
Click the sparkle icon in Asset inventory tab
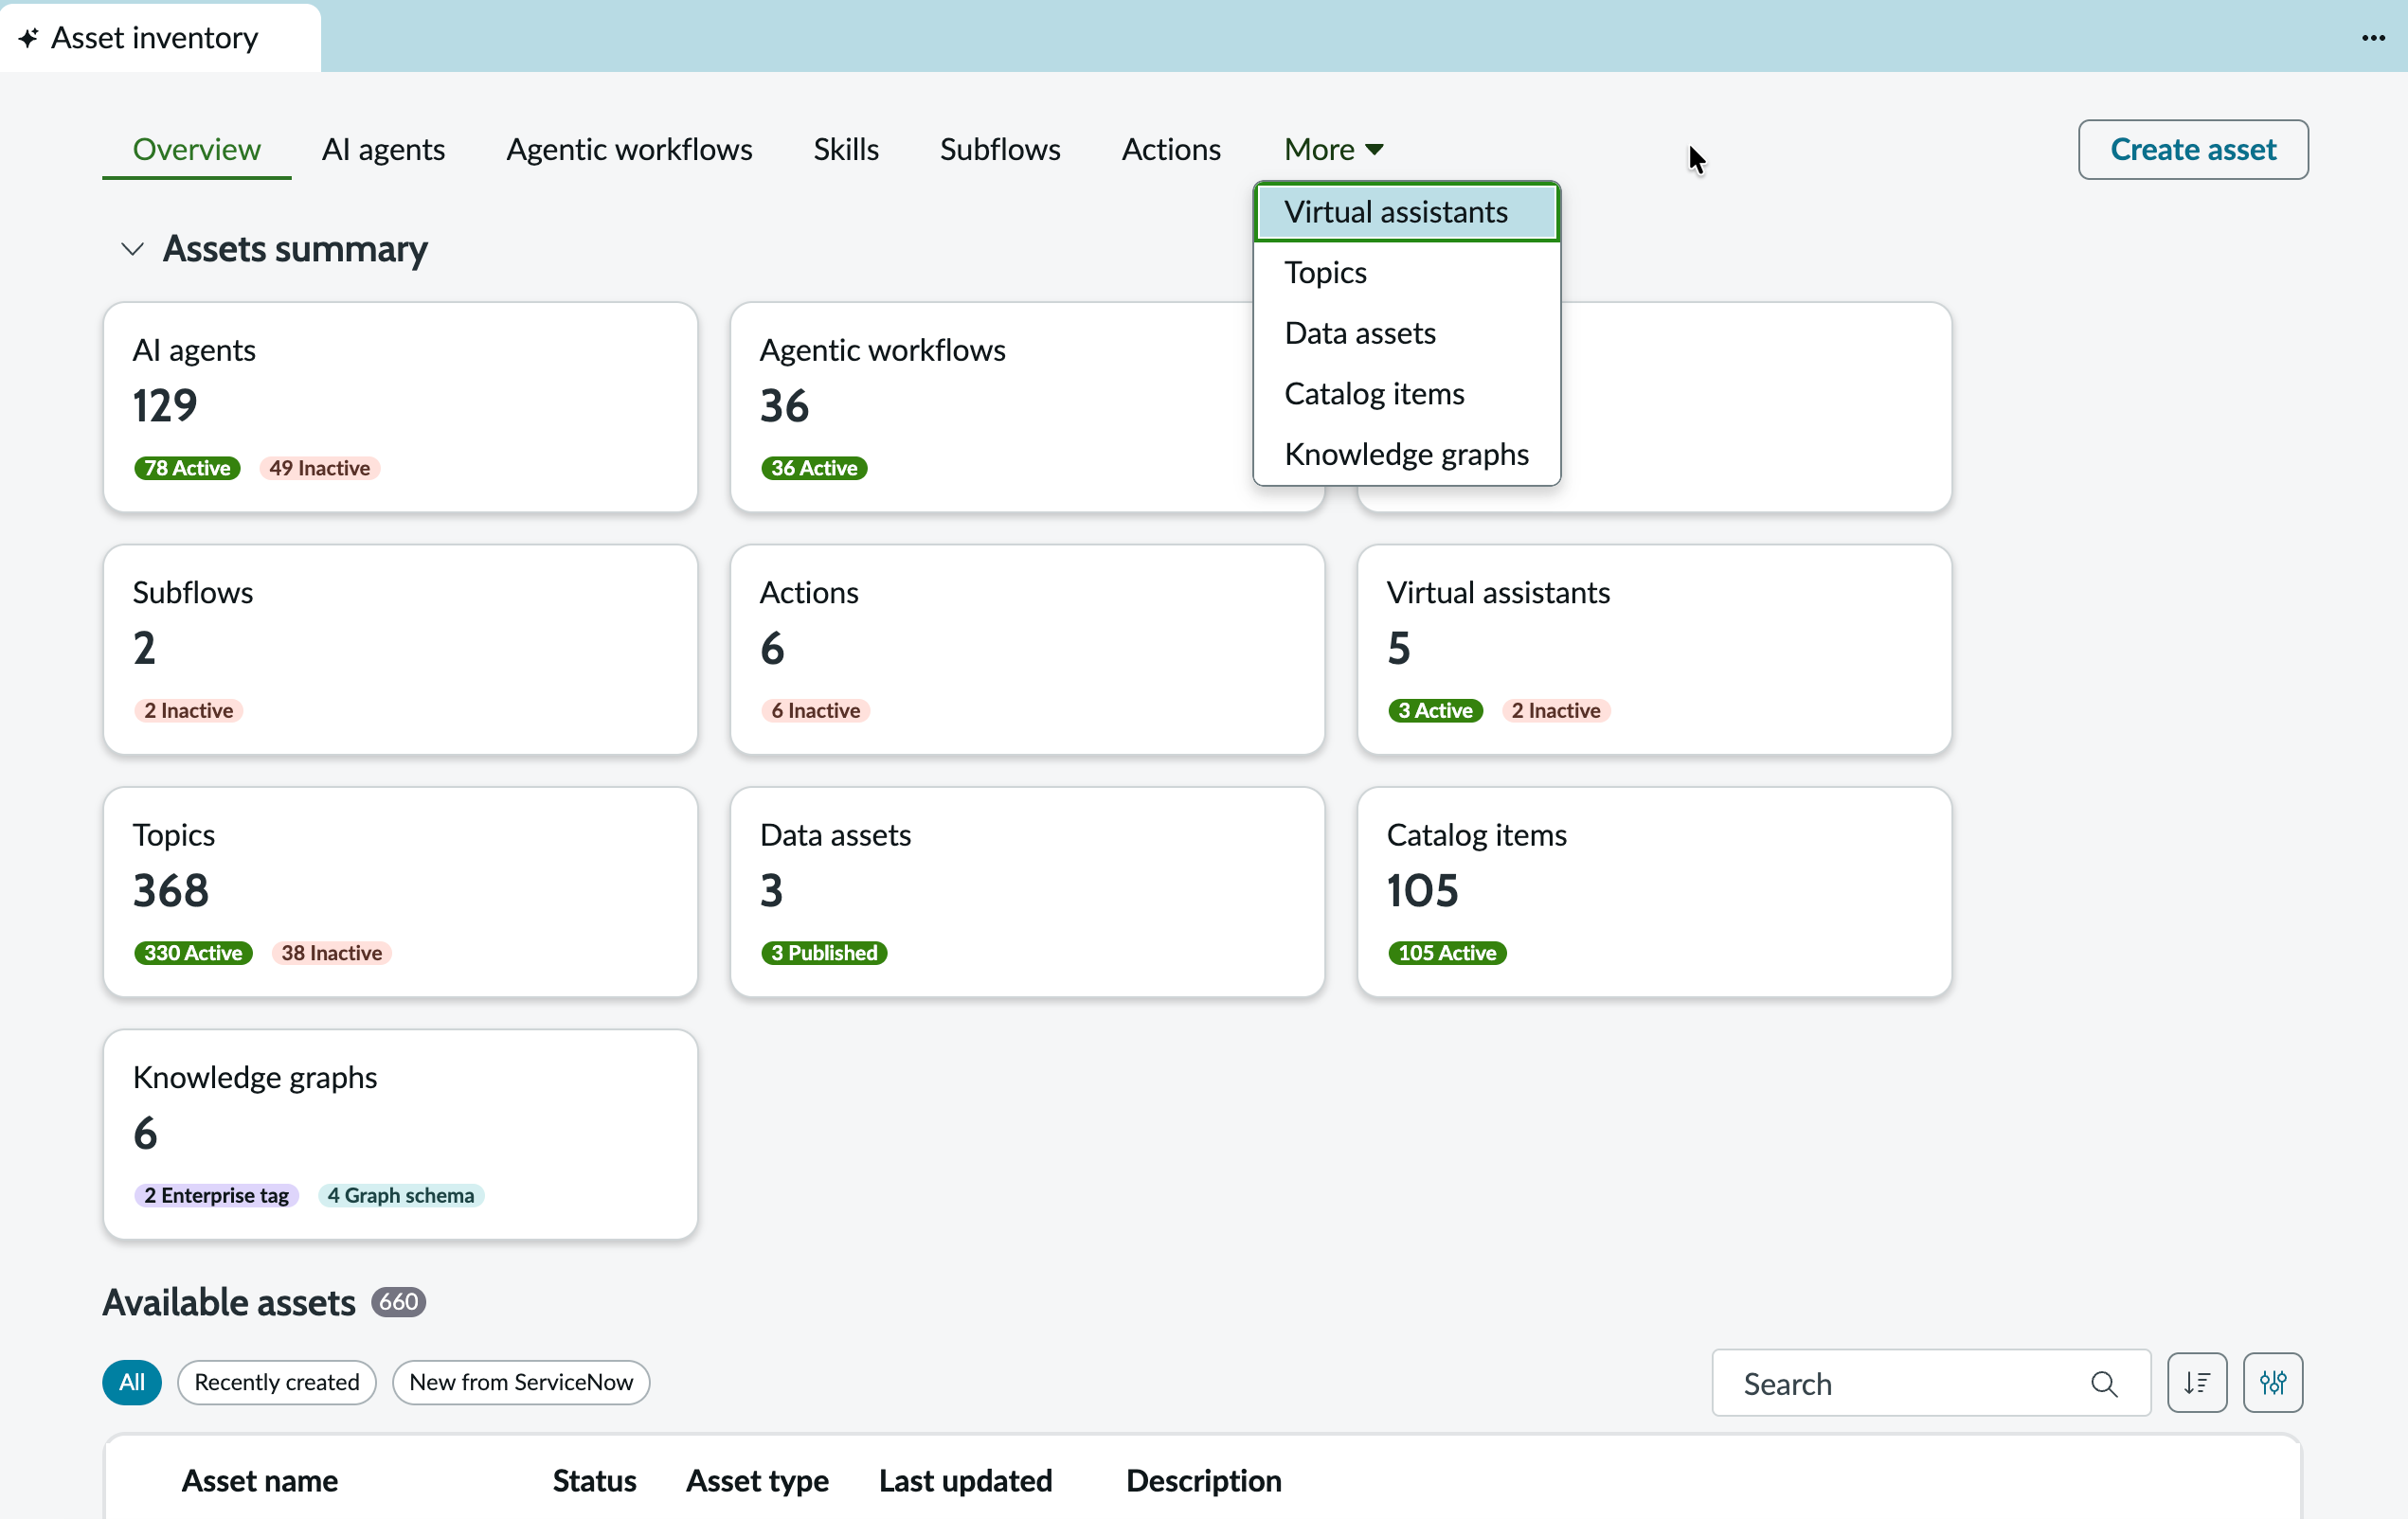coord(28,38)
